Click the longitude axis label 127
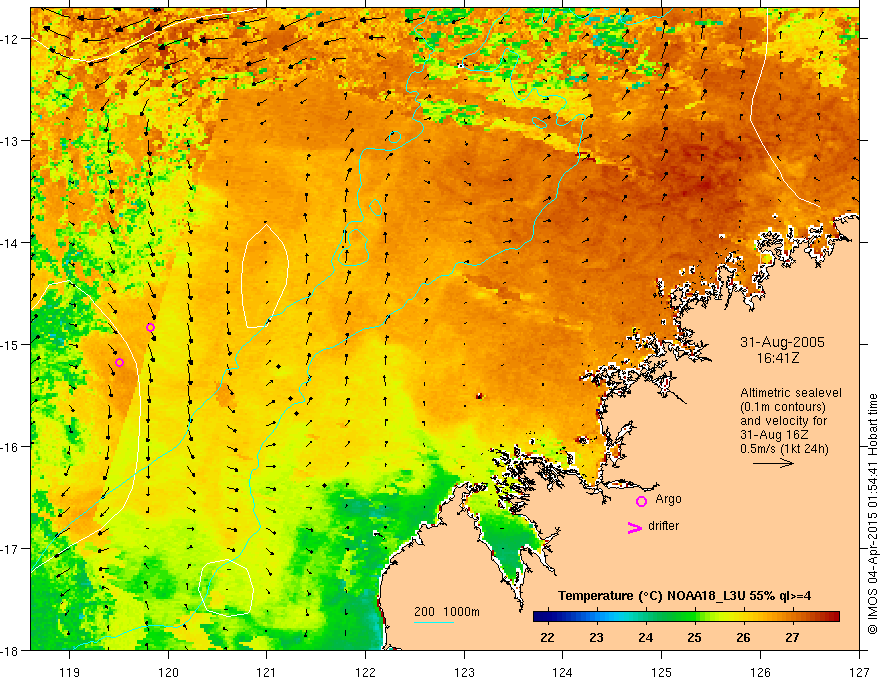Viewport: 880px width, 680px height. click(x=859, y=672)
